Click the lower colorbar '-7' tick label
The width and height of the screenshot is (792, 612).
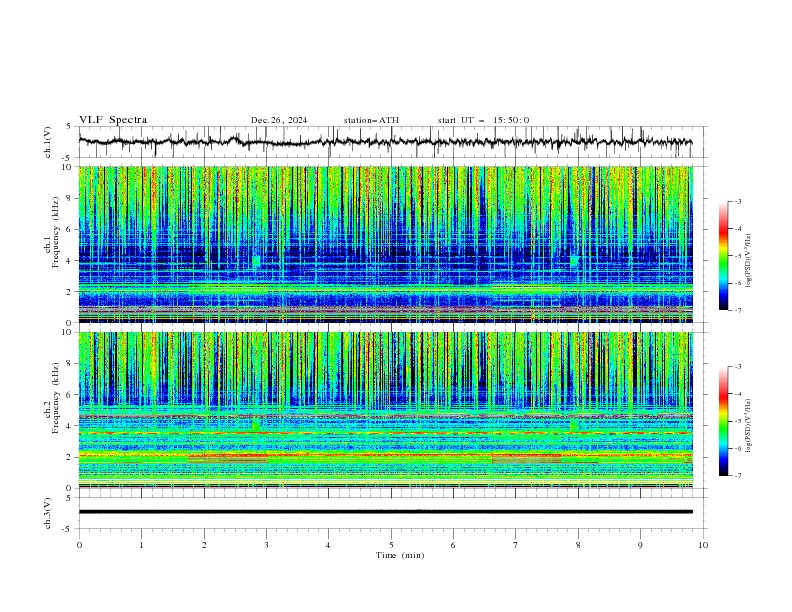tap(737, 476)
